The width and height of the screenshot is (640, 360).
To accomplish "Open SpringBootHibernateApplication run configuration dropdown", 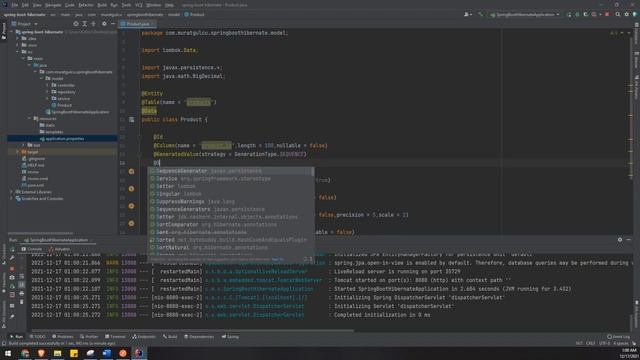I will pyautogui.click(x=525, y=14).
